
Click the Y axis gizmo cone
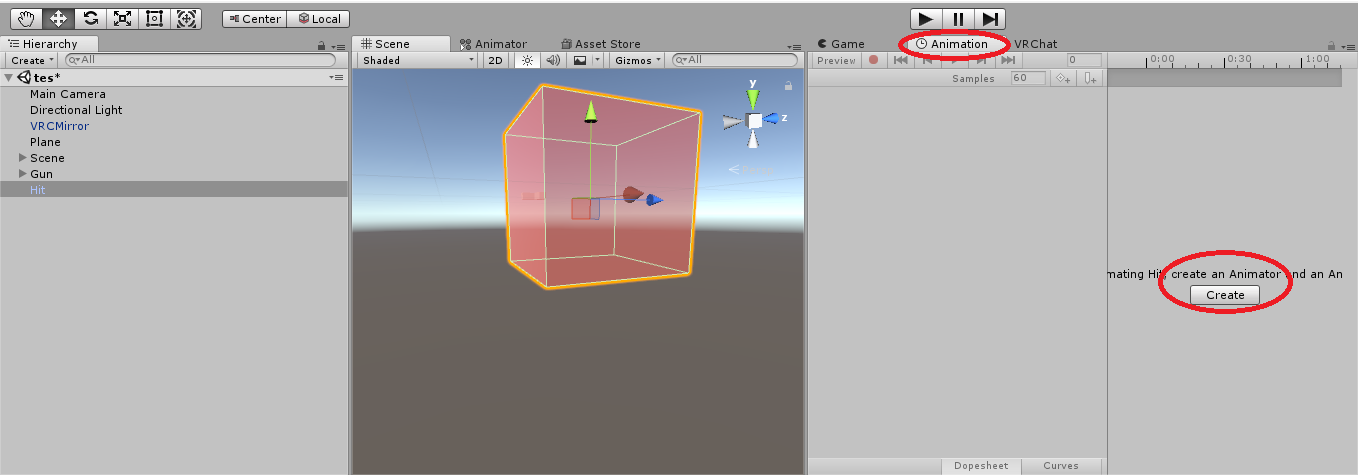click(x=753, y=97)
